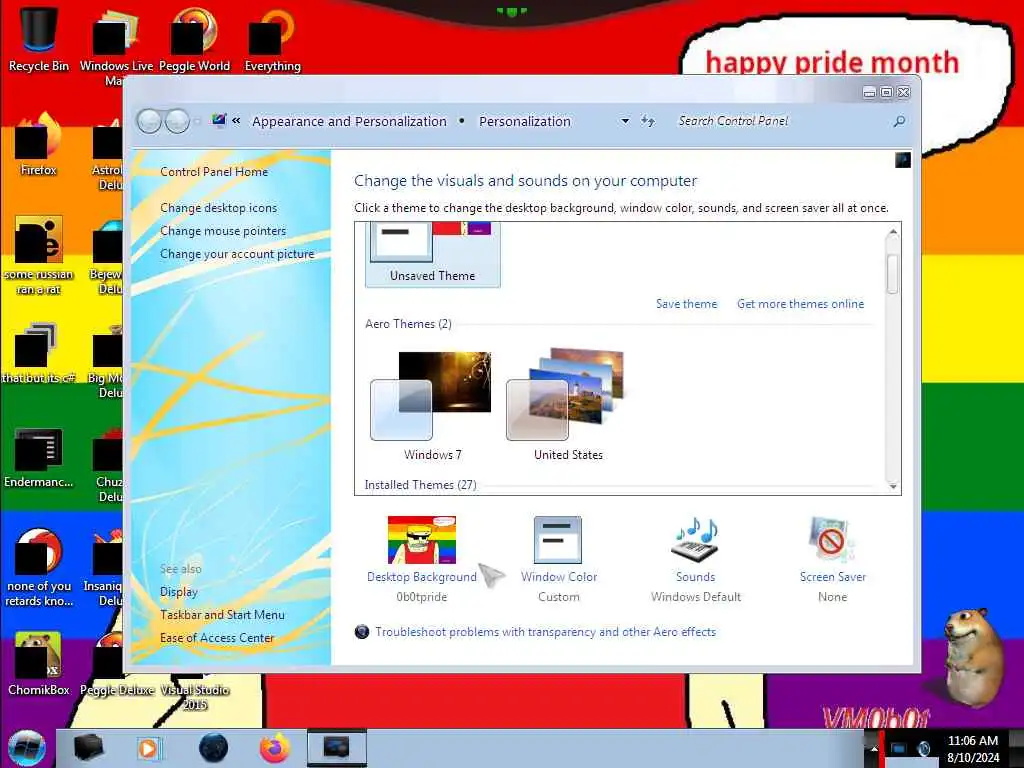This screenshot has height=768, width=1024.
Task: Open the Everything desktop icon
Action: click(x=272, y=39)
